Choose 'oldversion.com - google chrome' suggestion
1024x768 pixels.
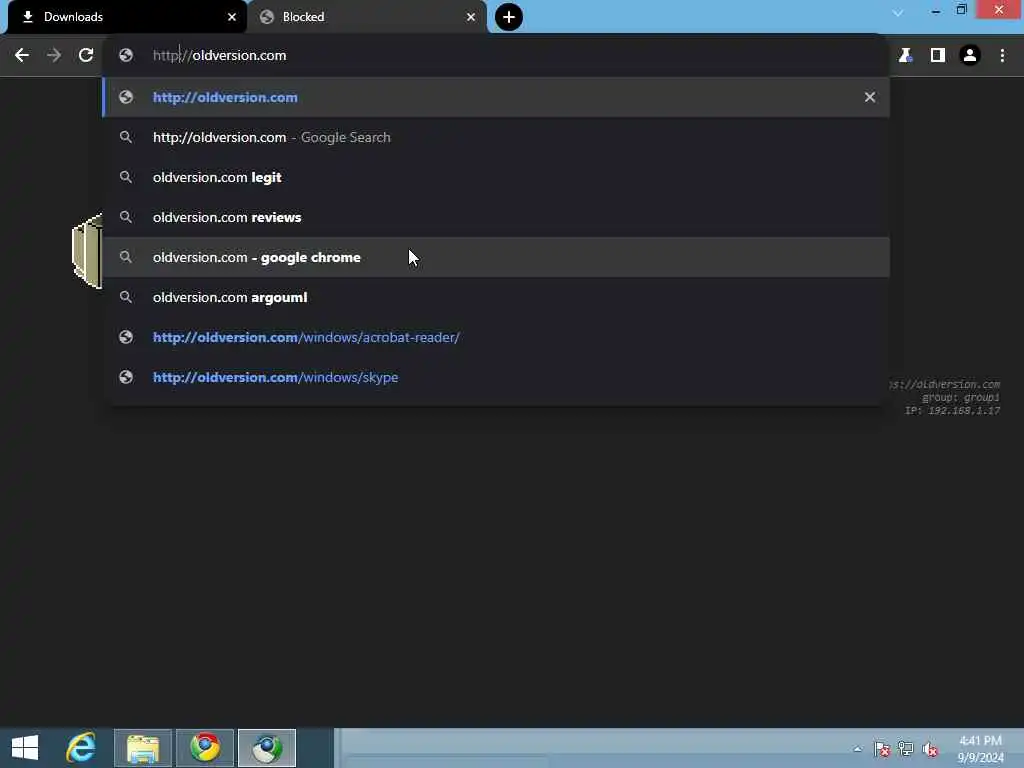click(496, 257)
